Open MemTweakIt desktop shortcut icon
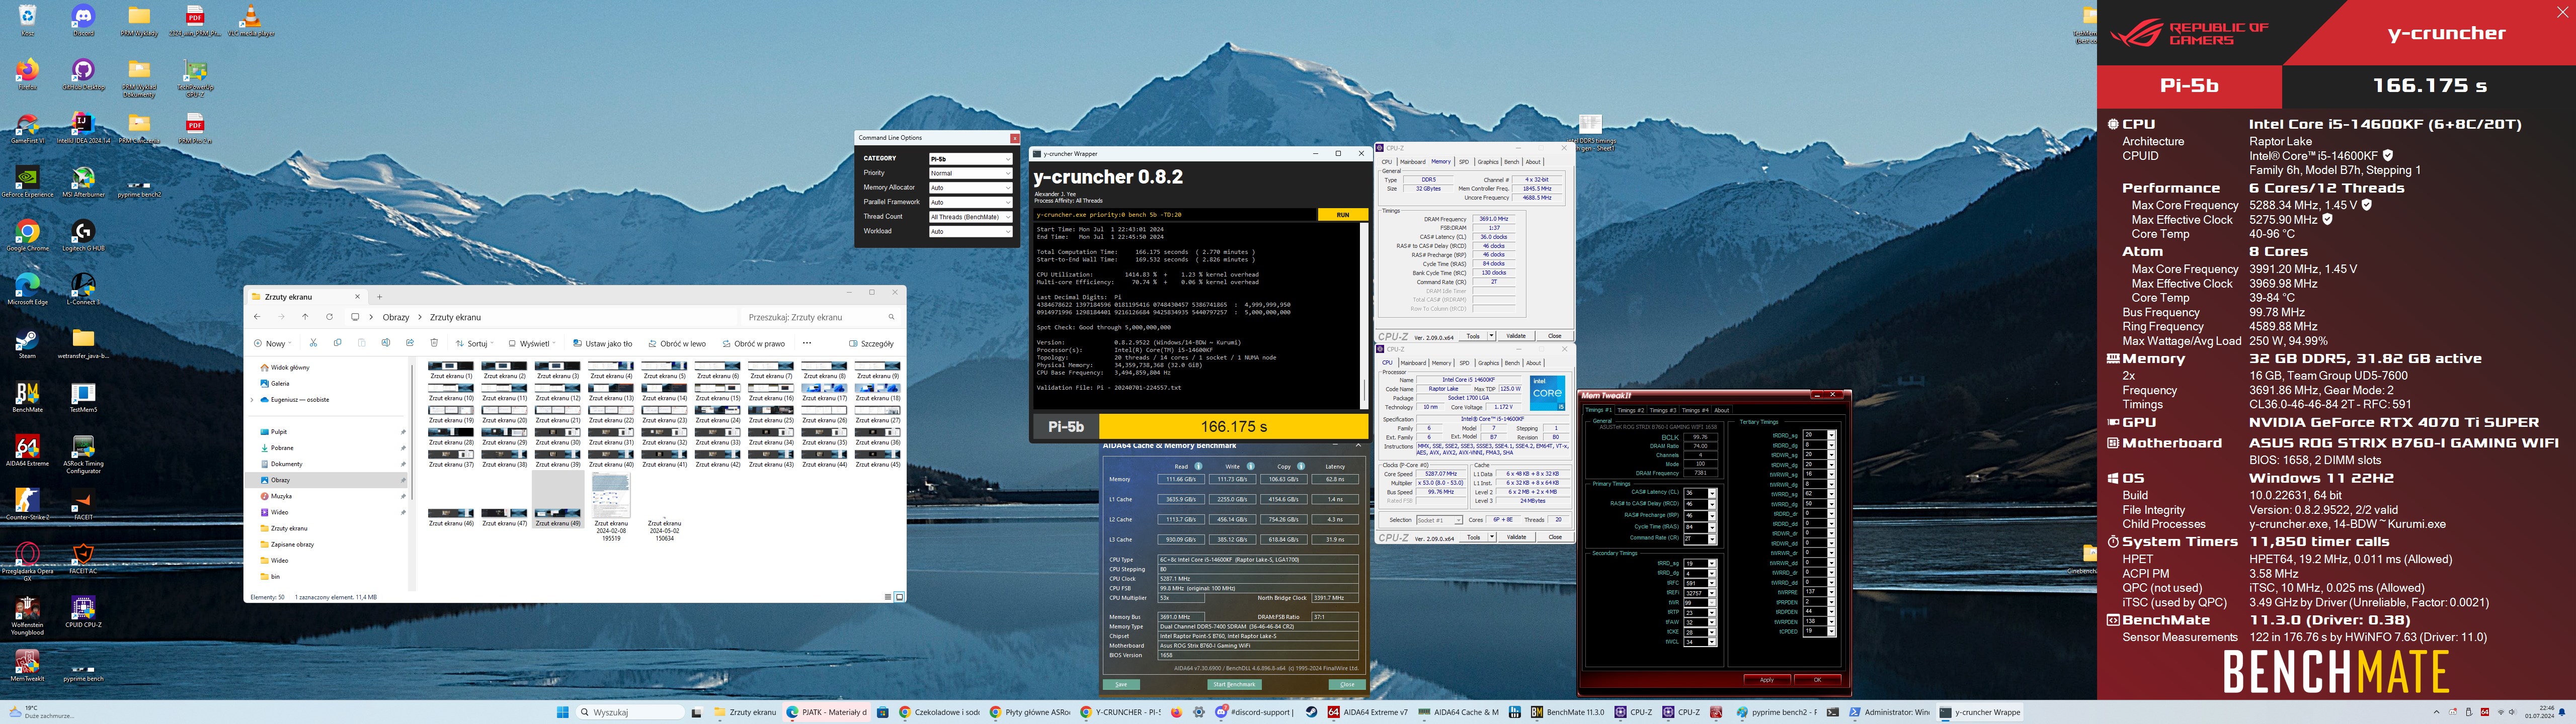 (x=27, y=667)
